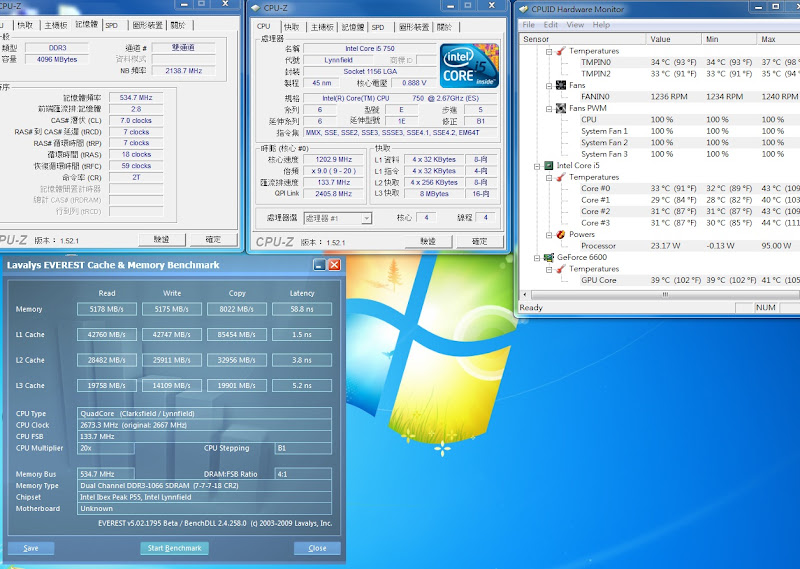Collapse the Temperatures node containing TMPIN0
The width and height of the screenshot is (800, 569).
(x=549, y=52)
